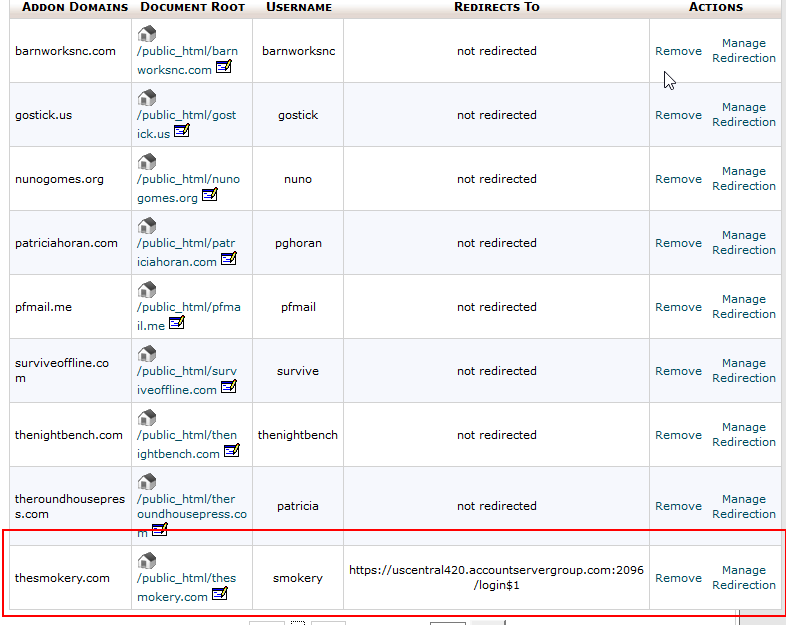The height and width of the screenshot is (625, 786).
Task: Remove the surviveoffline.com addon domain
Action: (678, 371)
